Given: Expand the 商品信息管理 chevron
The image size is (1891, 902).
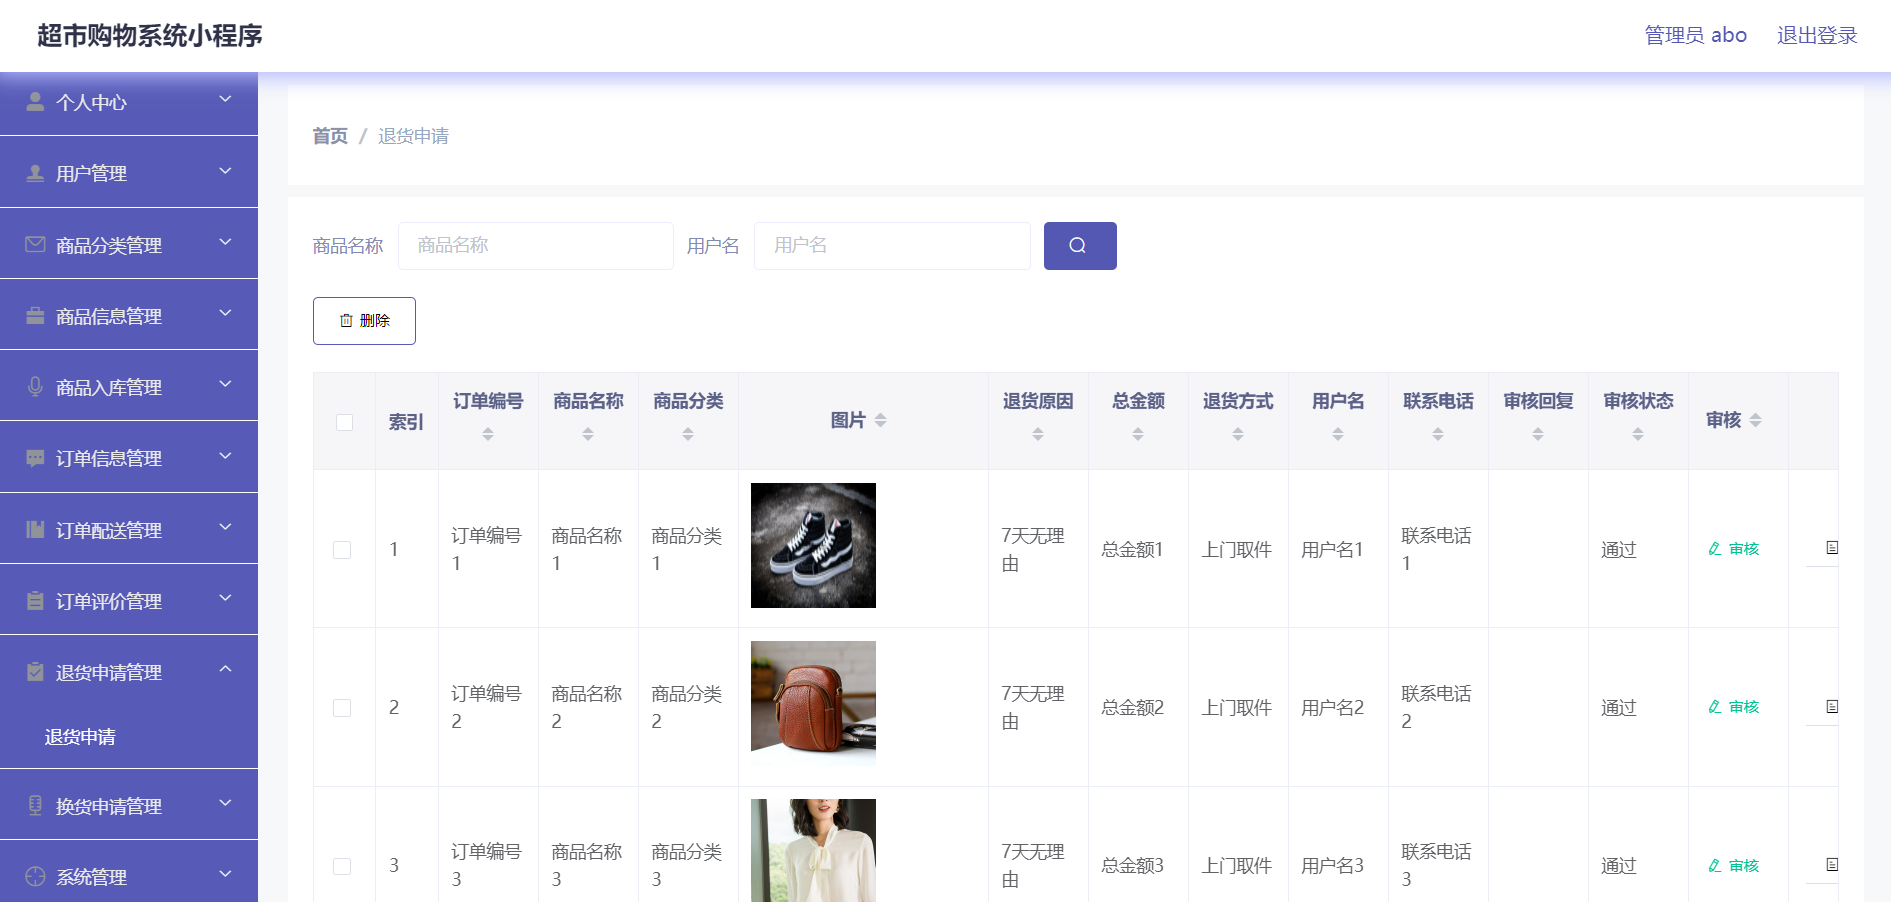Looking at the screenshot, I should coord(225,314).
